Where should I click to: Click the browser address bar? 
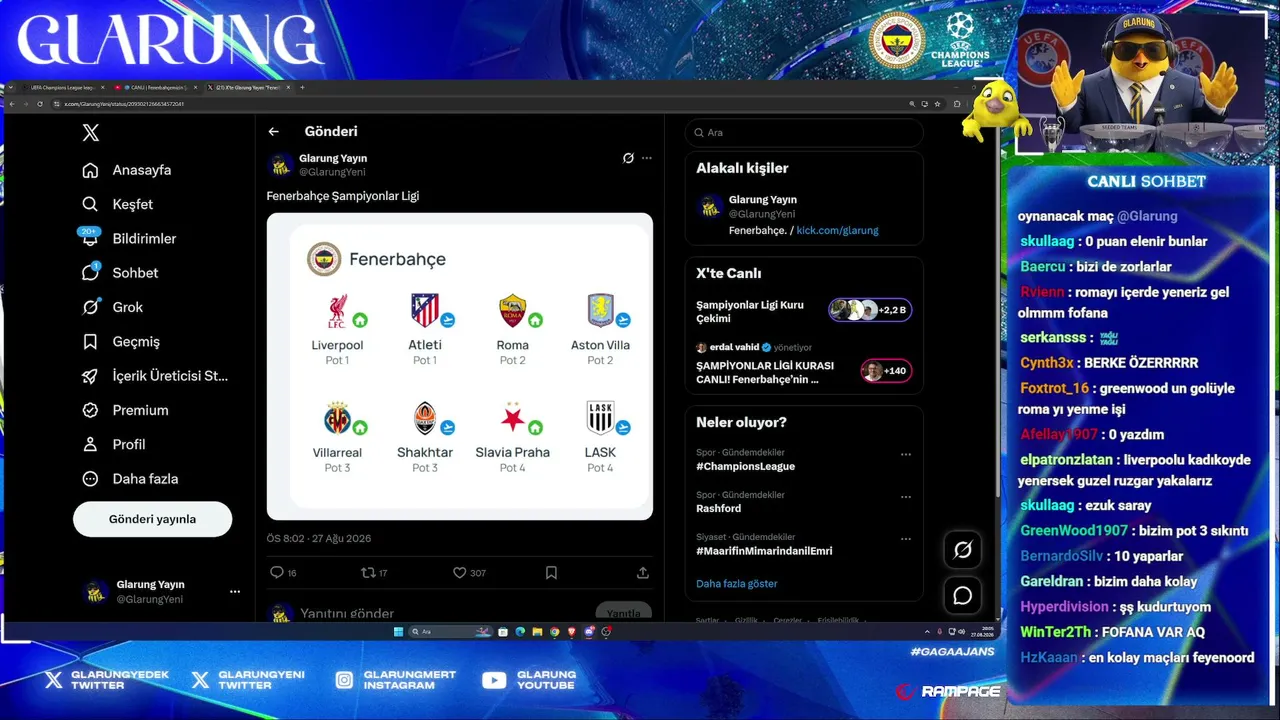480,104
